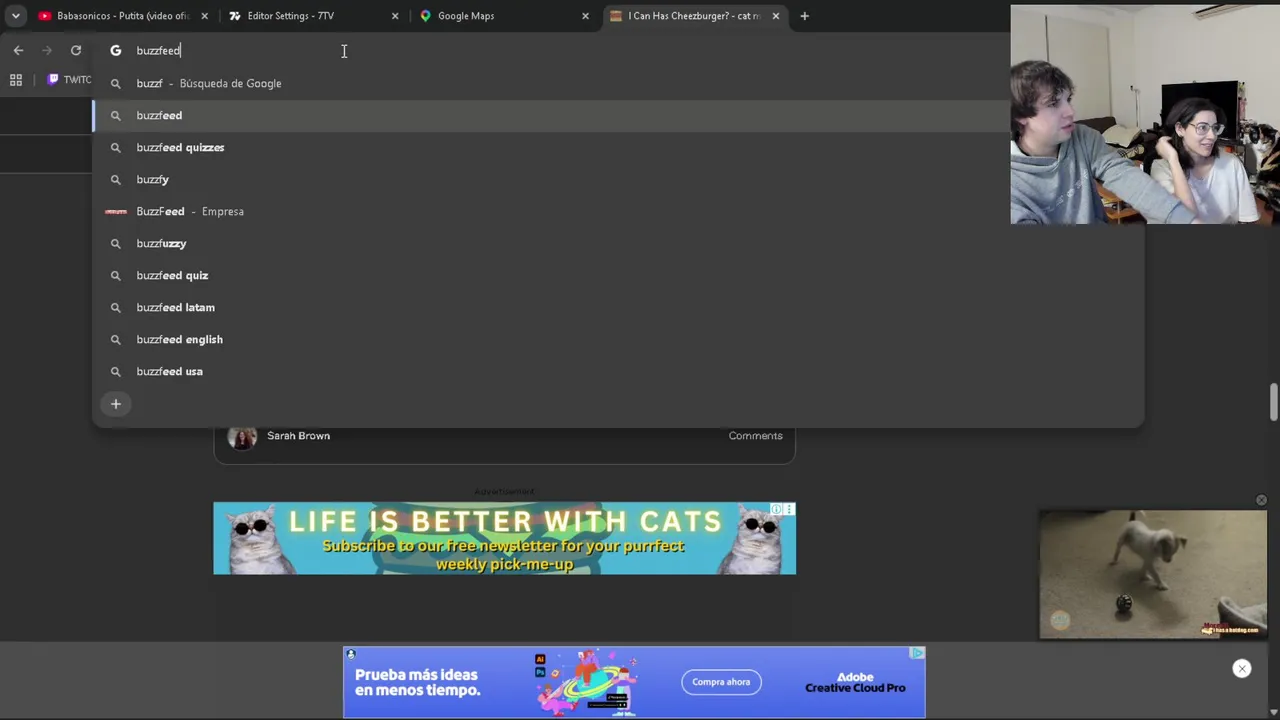Screen dimensions: 1280x720
Task: Open the apps grid in bookmarks bar
Action: click(16, 80)
